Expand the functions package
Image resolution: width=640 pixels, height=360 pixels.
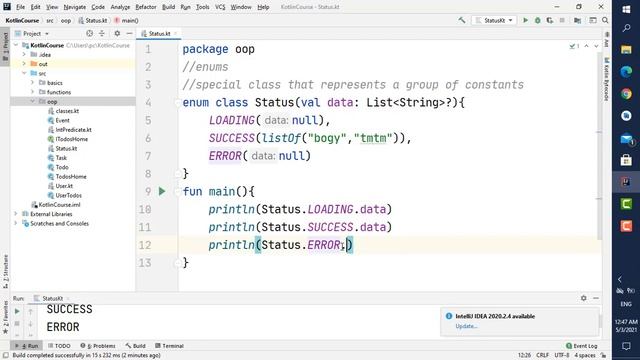33,92
